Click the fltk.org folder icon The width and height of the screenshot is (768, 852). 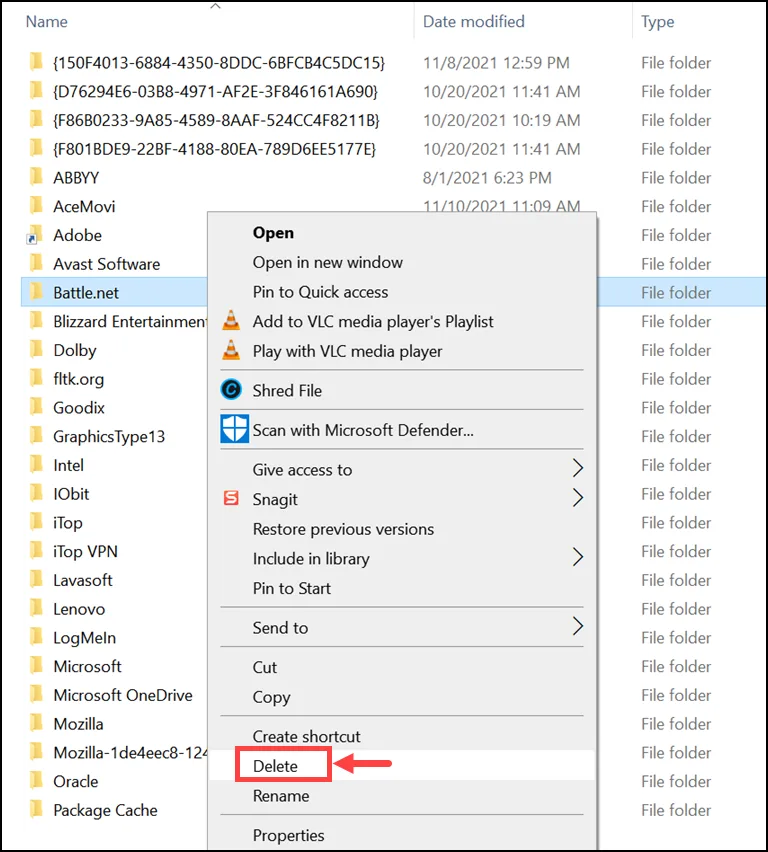coord(36,378)
